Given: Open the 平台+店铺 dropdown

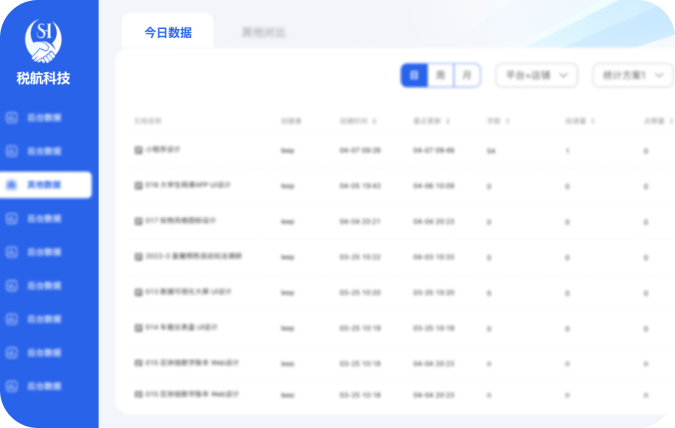Looking at the screenshot, I should pos(536,75).
